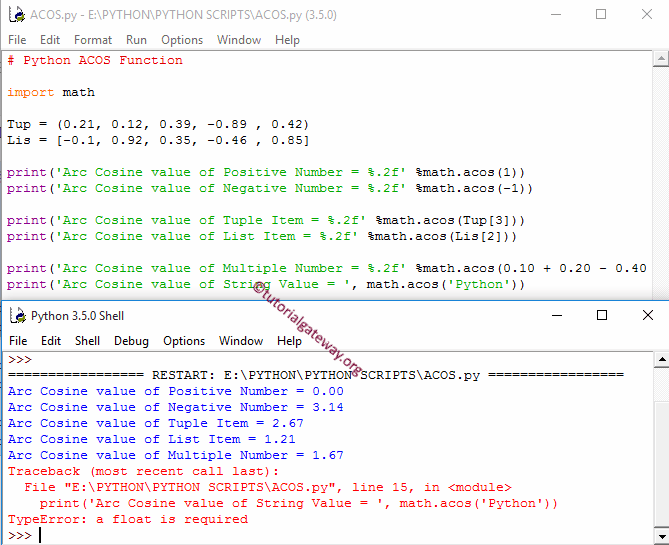Click the print line with math.acos(1)

click(266, 172)
